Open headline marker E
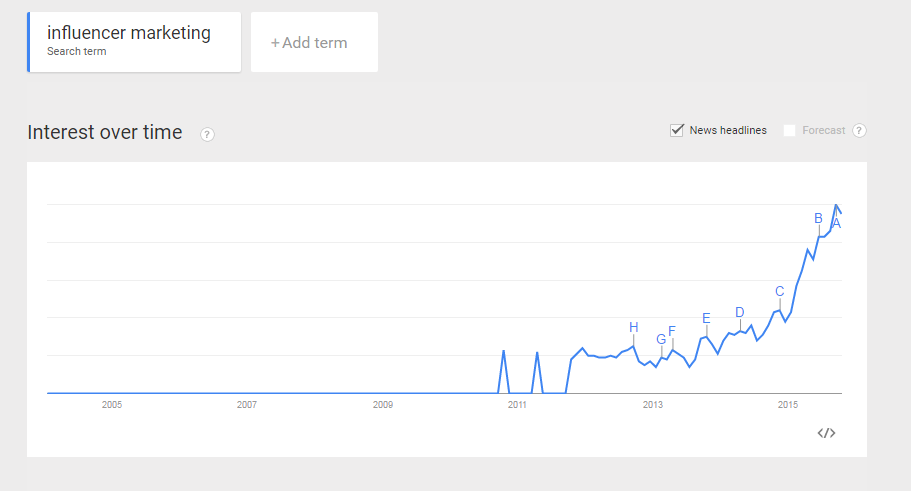 tap(706, 319)
